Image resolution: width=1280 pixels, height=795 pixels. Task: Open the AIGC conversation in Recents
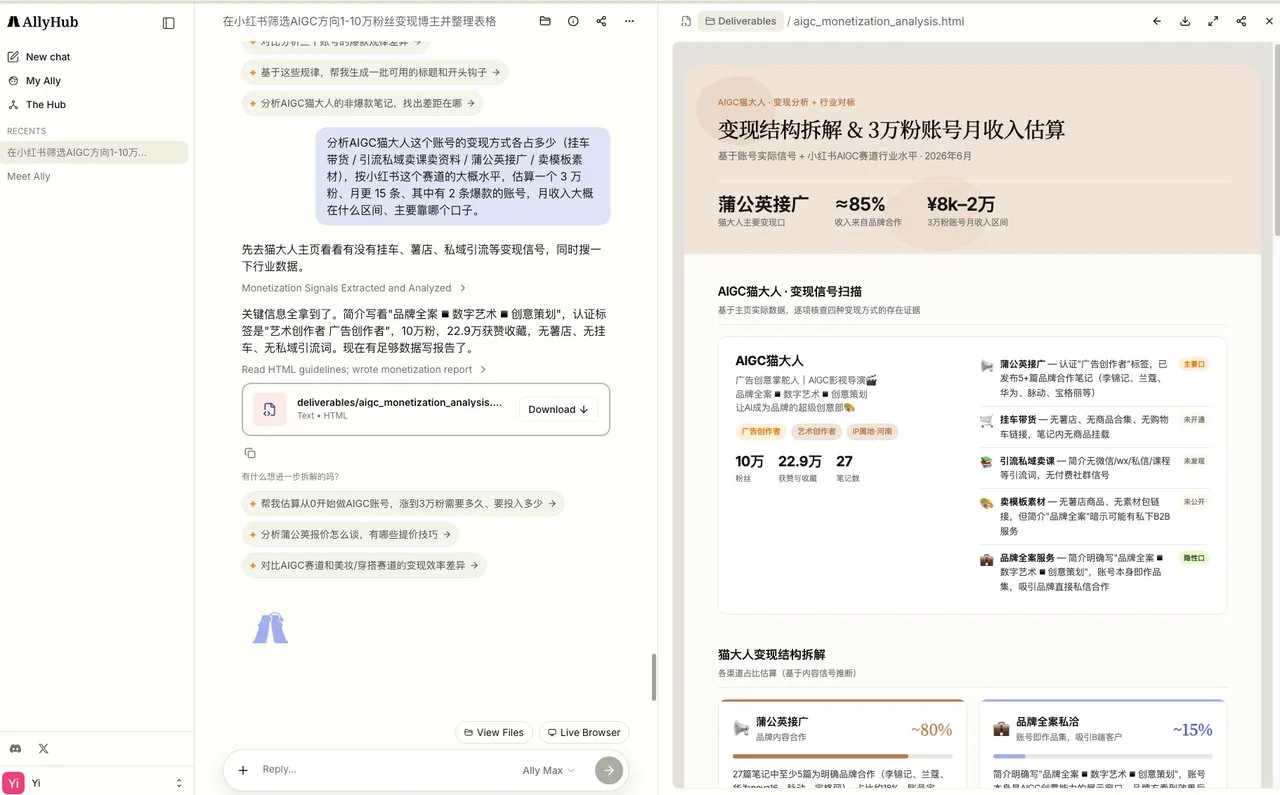point(94,152)
